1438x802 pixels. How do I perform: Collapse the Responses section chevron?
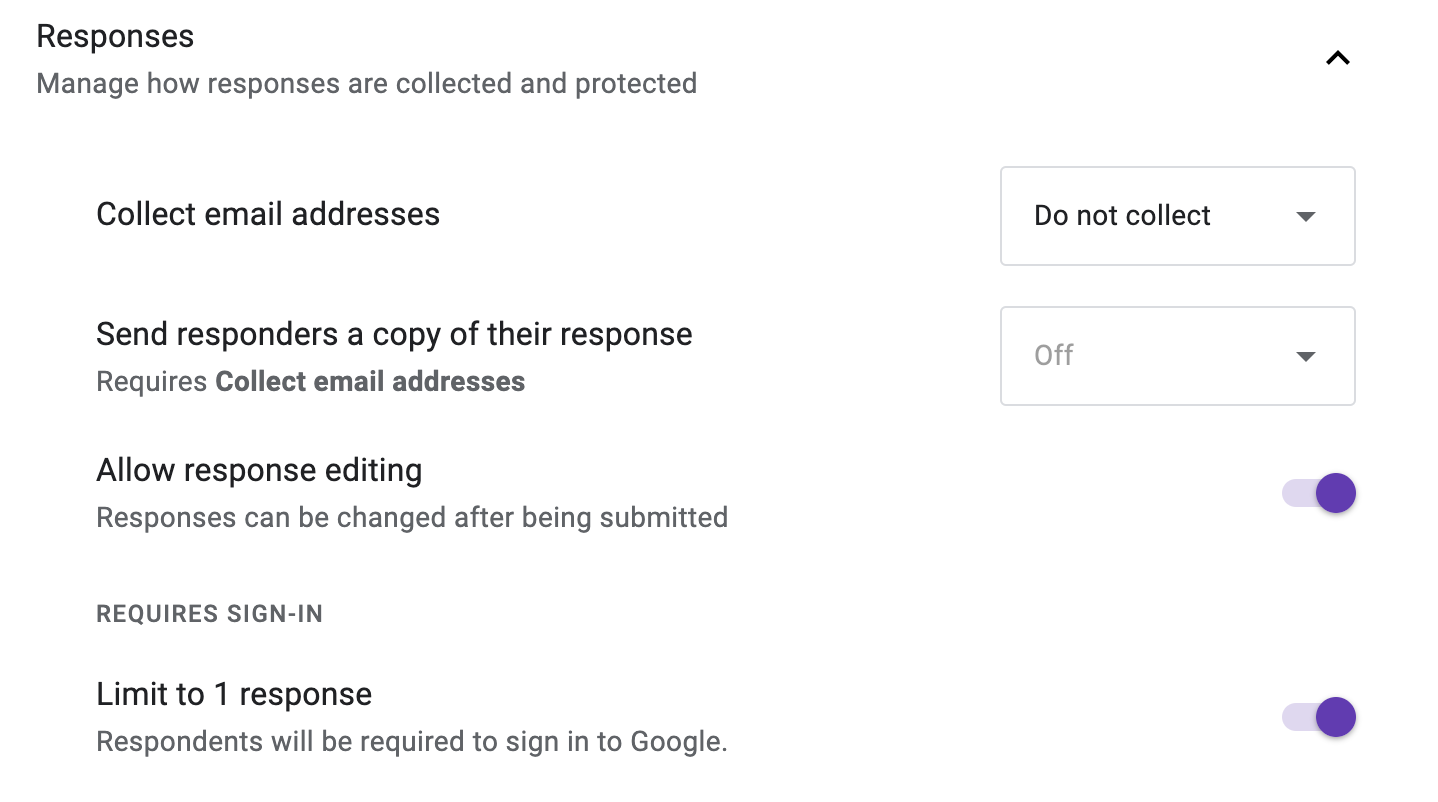click(1337, 58)
